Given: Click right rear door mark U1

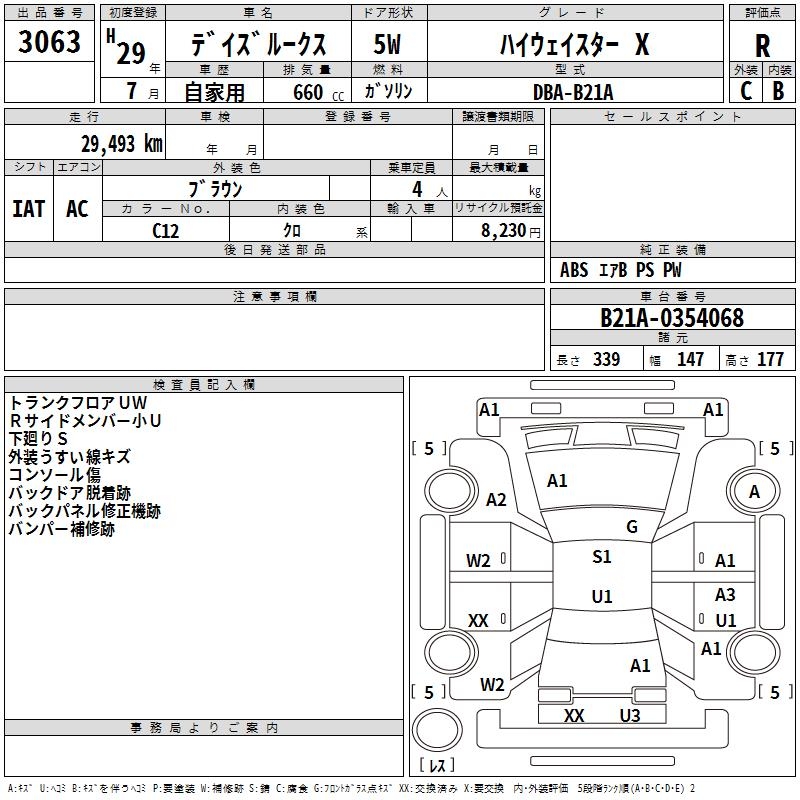Looking at the screenshot, I should [726, 620].
